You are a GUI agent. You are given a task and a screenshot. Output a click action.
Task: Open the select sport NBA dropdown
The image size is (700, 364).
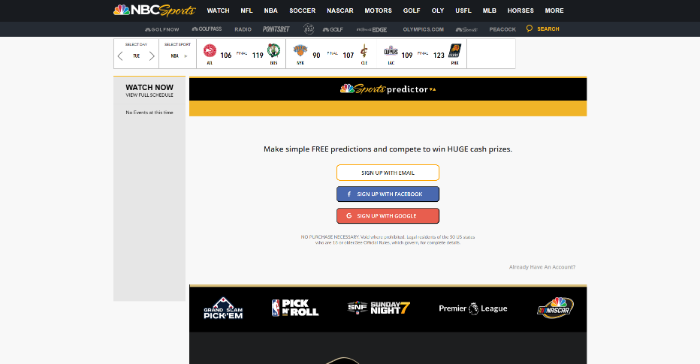(178, 56)
